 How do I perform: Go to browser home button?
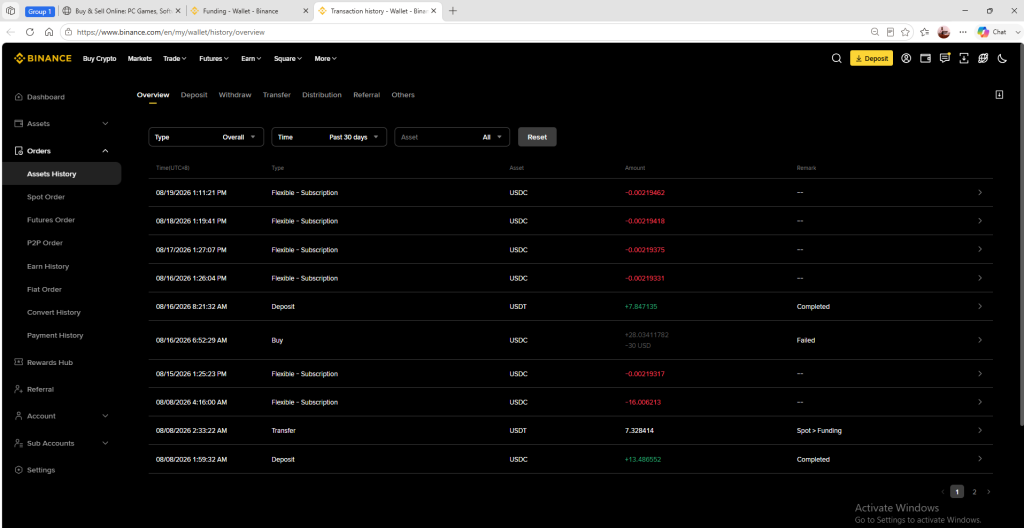[x=49, y=31]
